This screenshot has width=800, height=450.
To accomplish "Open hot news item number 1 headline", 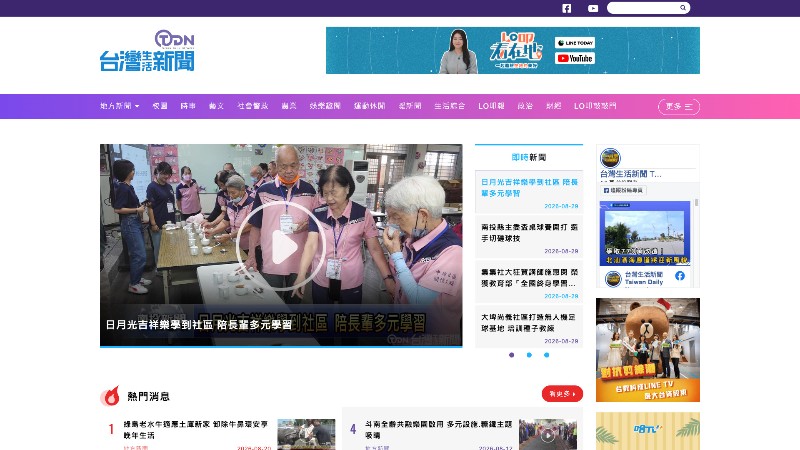I will tap(195, 430).
